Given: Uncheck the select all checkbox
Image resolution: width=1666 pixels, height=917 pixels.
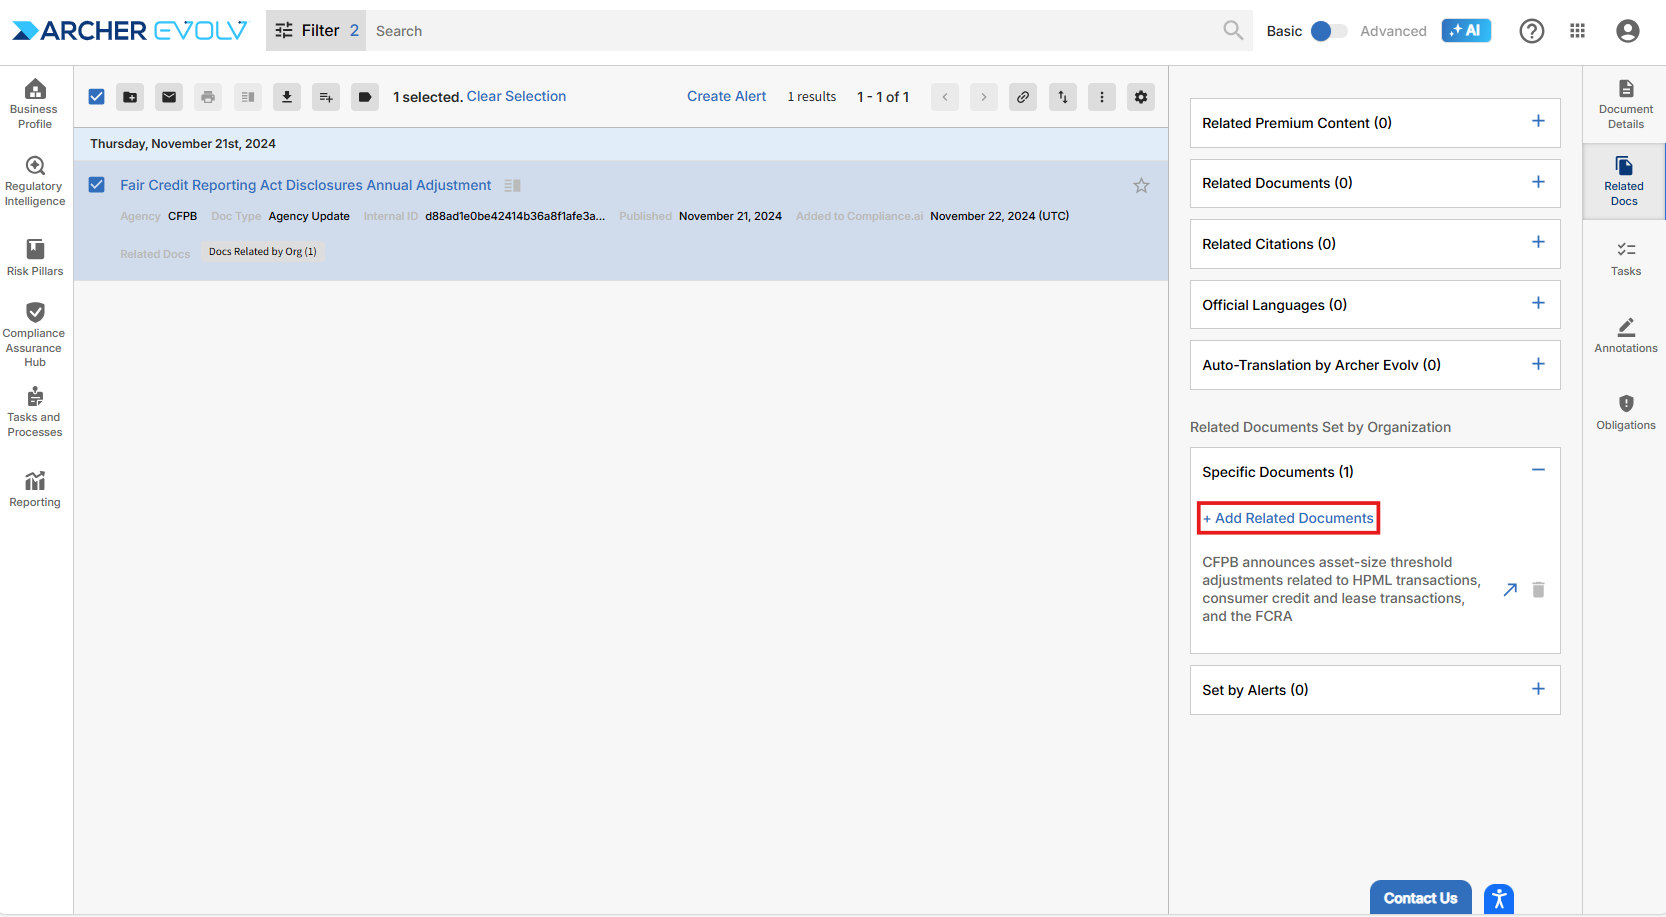Looking at the screenshot, I should (97, 97).
